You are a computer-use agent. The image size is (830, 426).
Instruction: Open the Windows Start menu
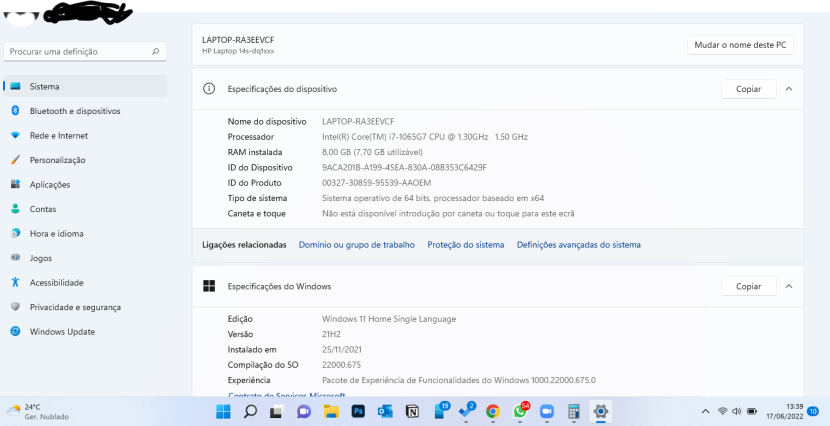(x=223, y=412)
